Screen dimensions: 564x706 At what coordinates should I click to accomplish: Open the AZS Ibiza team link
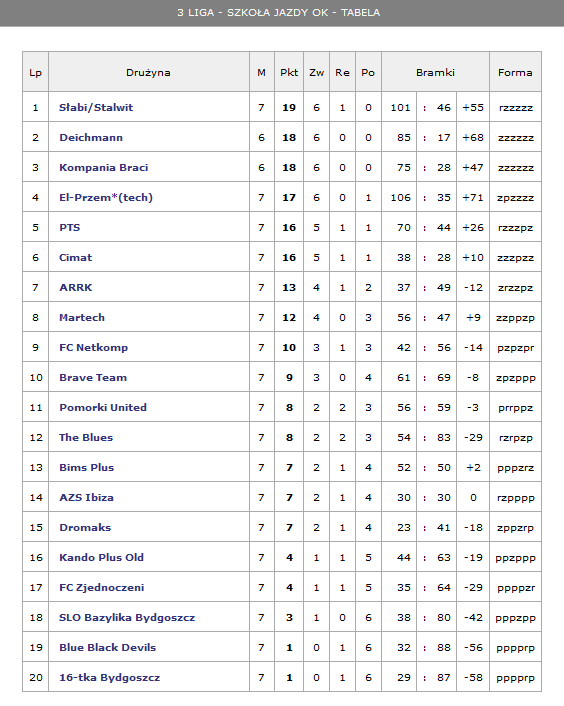pyautogui.click(x=86, y=498)
